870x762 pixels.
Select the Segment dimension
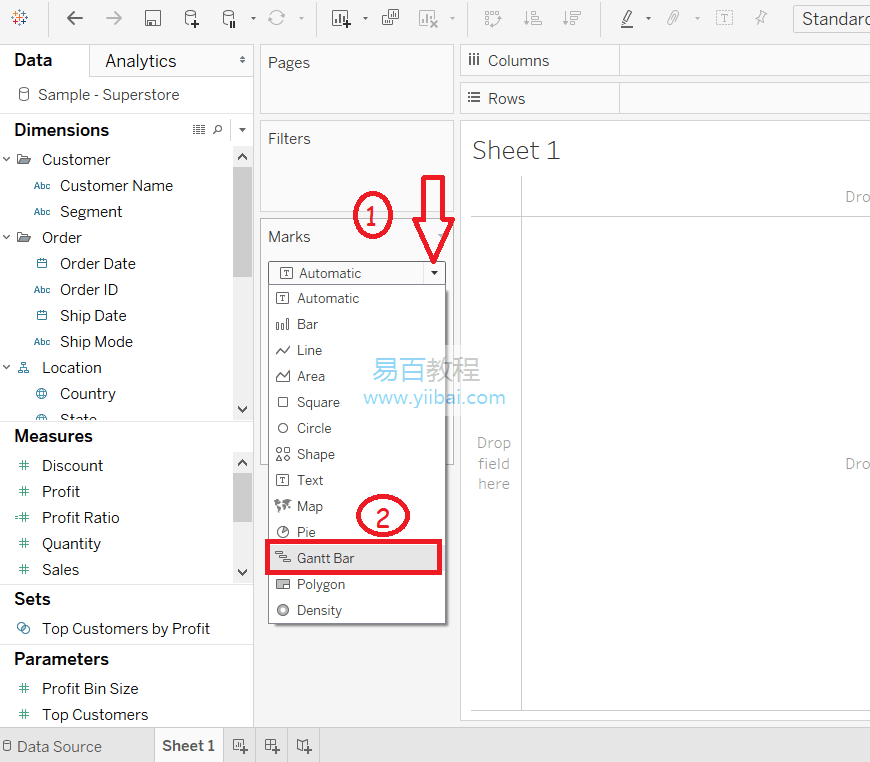tap(91, 211)
